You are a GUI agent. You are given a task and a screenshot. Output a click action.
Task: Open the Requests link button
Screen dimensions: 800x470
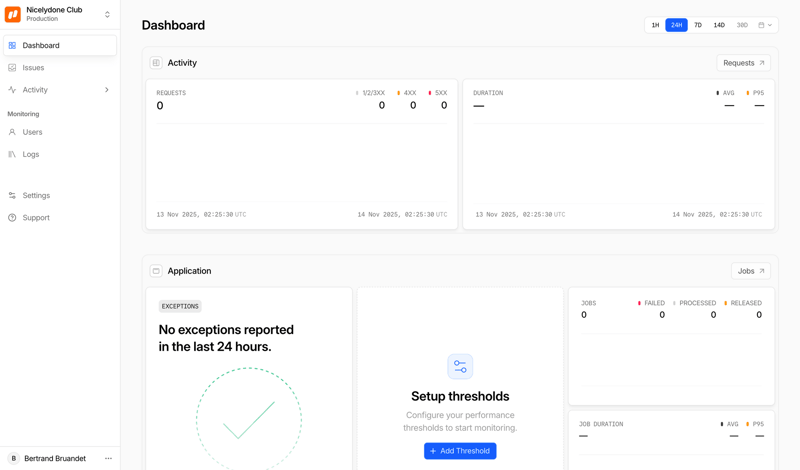(743, 63)
